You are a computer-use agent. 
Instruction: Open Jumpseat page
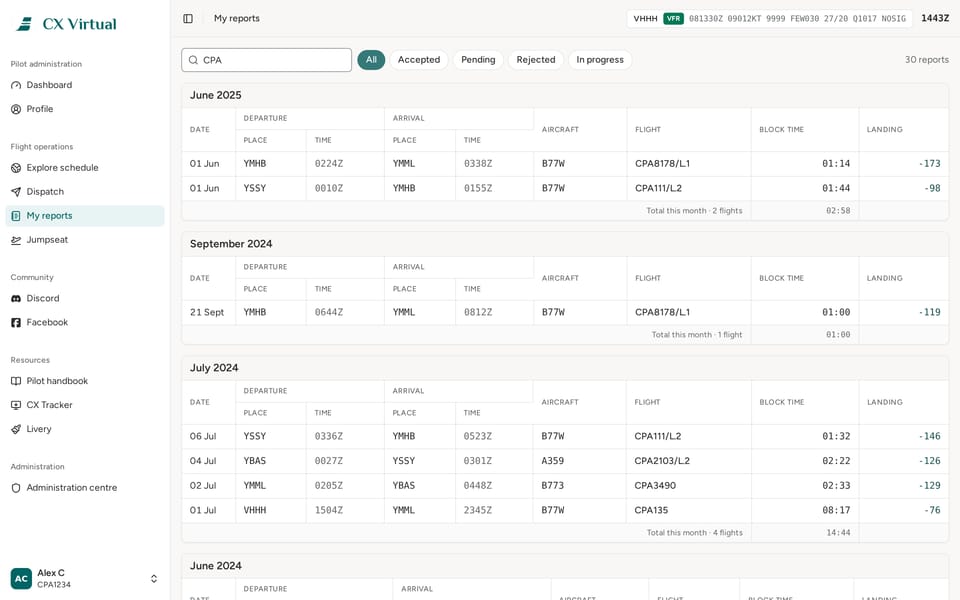click(x=85, y=240)
